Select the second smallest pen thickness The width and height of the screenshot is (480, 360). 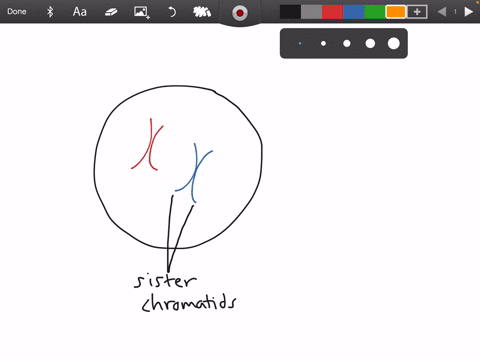click(323, 43)
